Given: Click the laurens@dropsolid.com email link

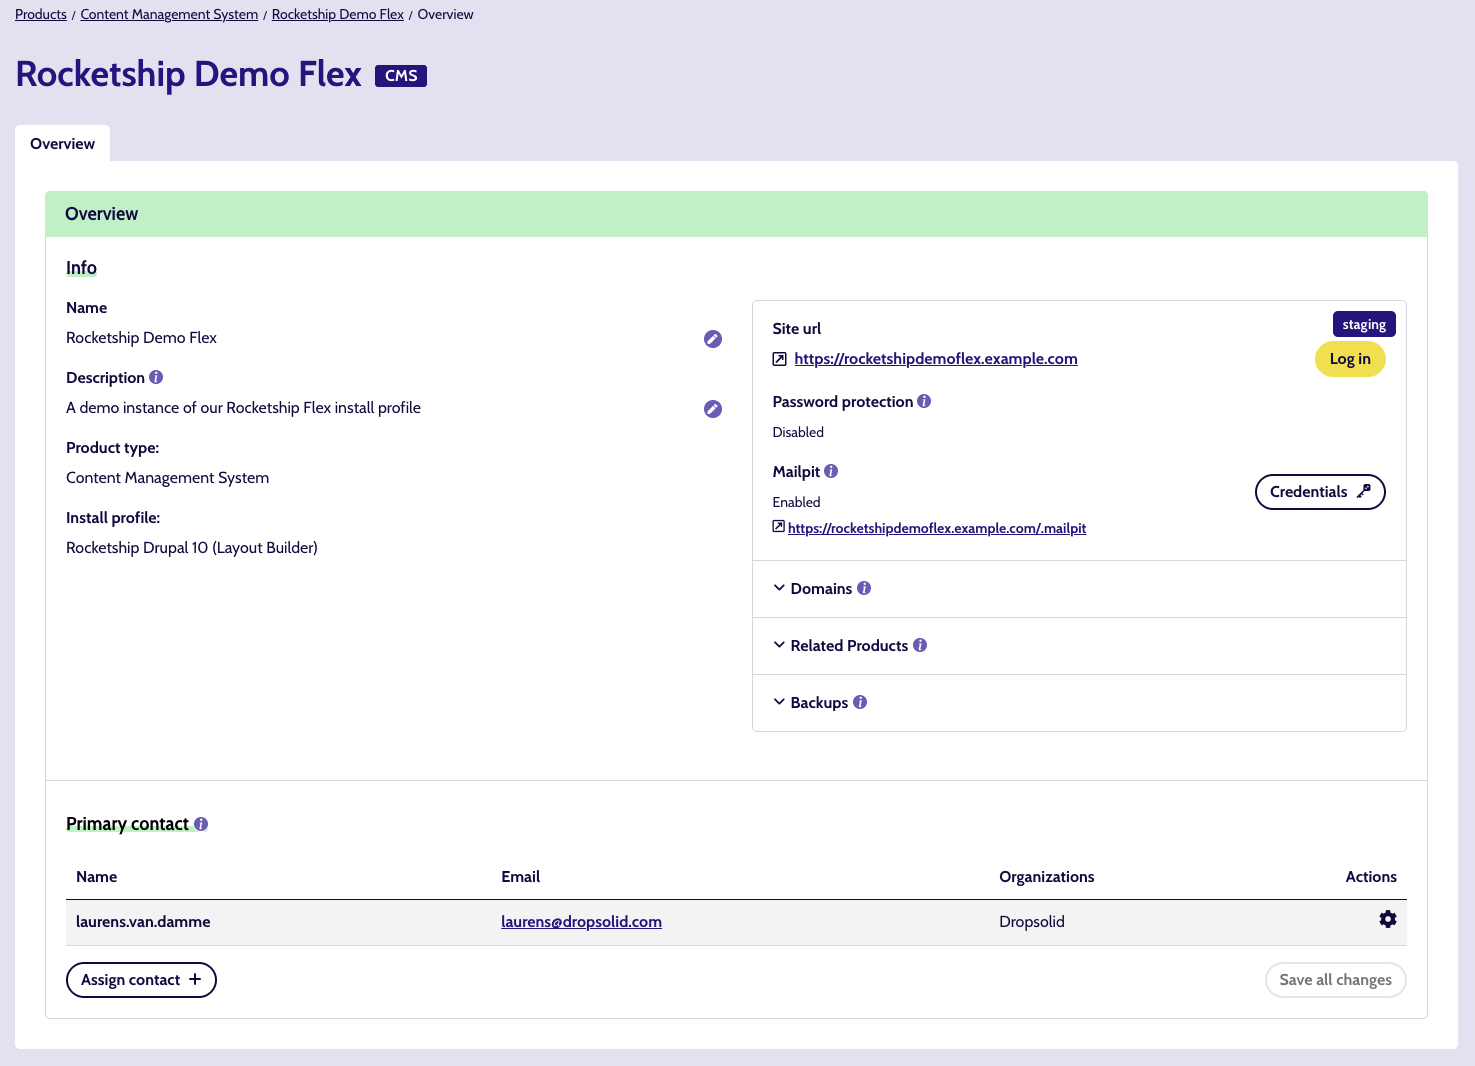Looking at the screenshot, I should [x=581, y=922].
